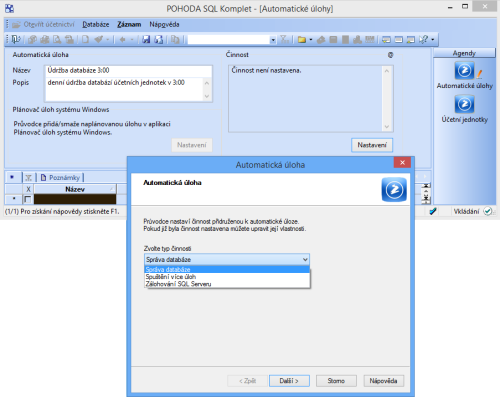
Task: Open the Nápověda menu in menu bar
Action: click(164, 24)
